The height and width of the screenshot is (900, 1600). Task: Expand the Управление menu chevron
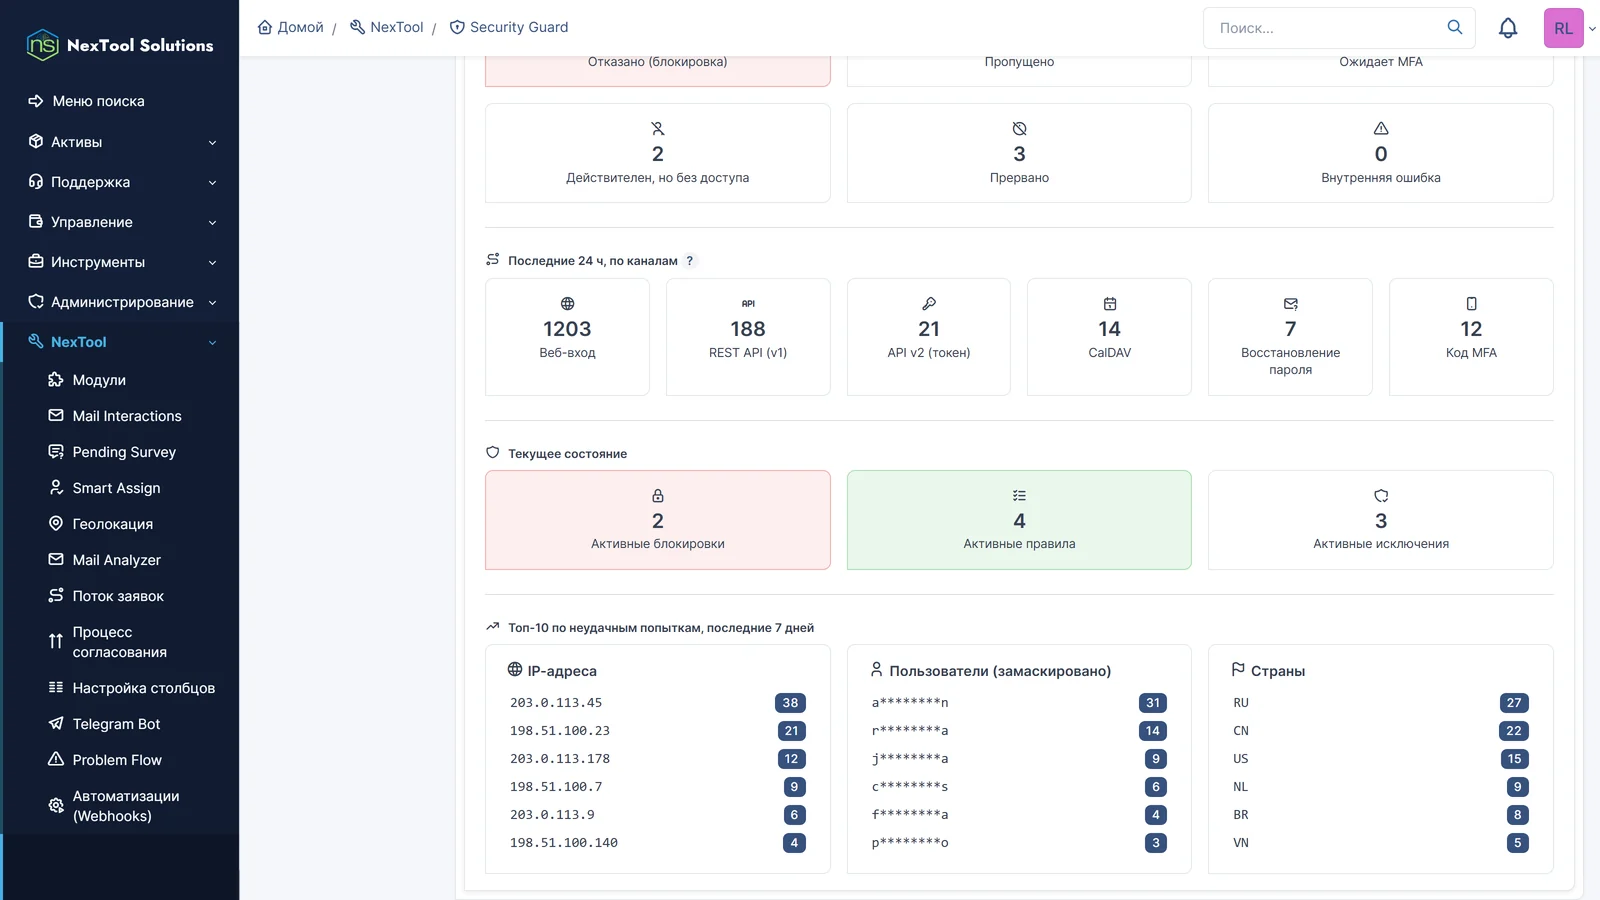click(212, 223)
